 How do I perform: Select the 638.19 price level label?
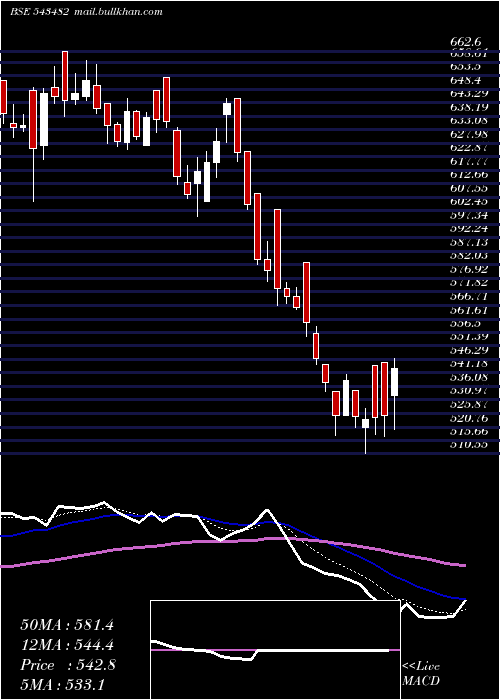[469, 108]
